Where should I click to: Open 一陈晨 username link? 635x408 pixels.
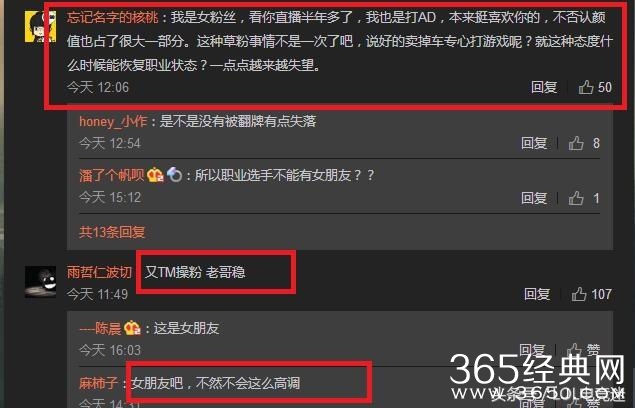(x=100, y=328)
